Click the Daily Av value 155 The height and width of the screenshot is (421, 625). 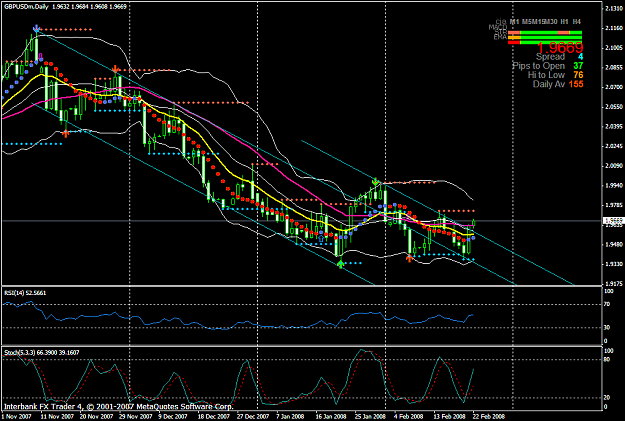pos(576,84)
